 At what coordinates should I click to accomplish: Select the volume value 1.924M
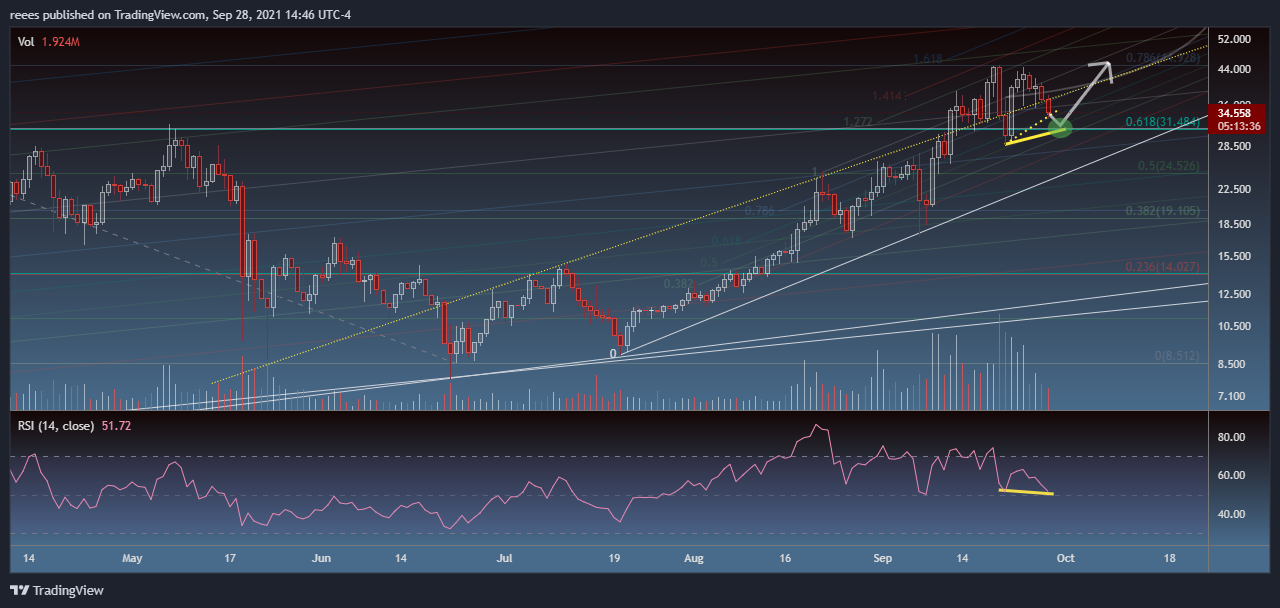[x=61, y=42]
